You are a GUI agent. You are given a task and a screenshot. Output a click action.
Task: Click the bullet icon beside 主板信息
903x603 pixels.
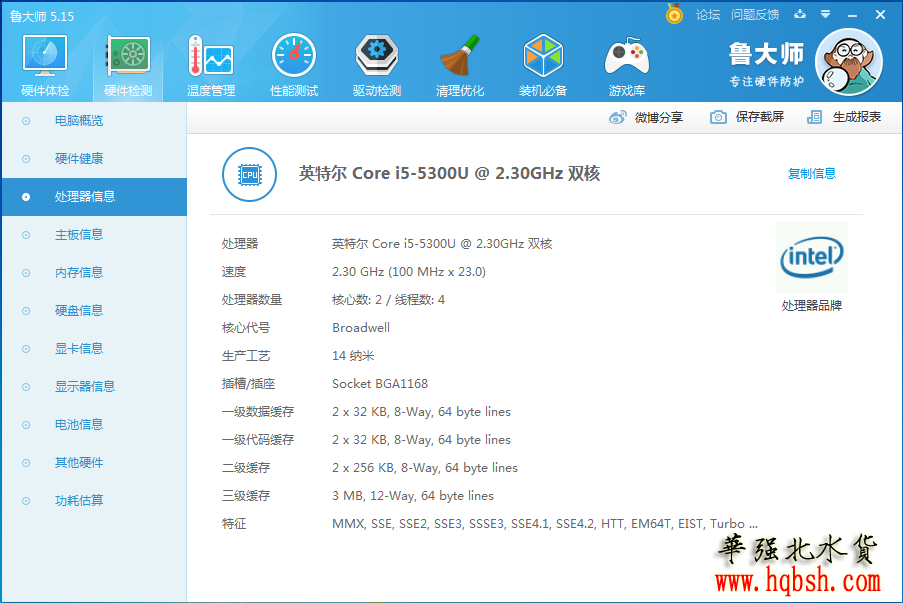click(26, 235)
